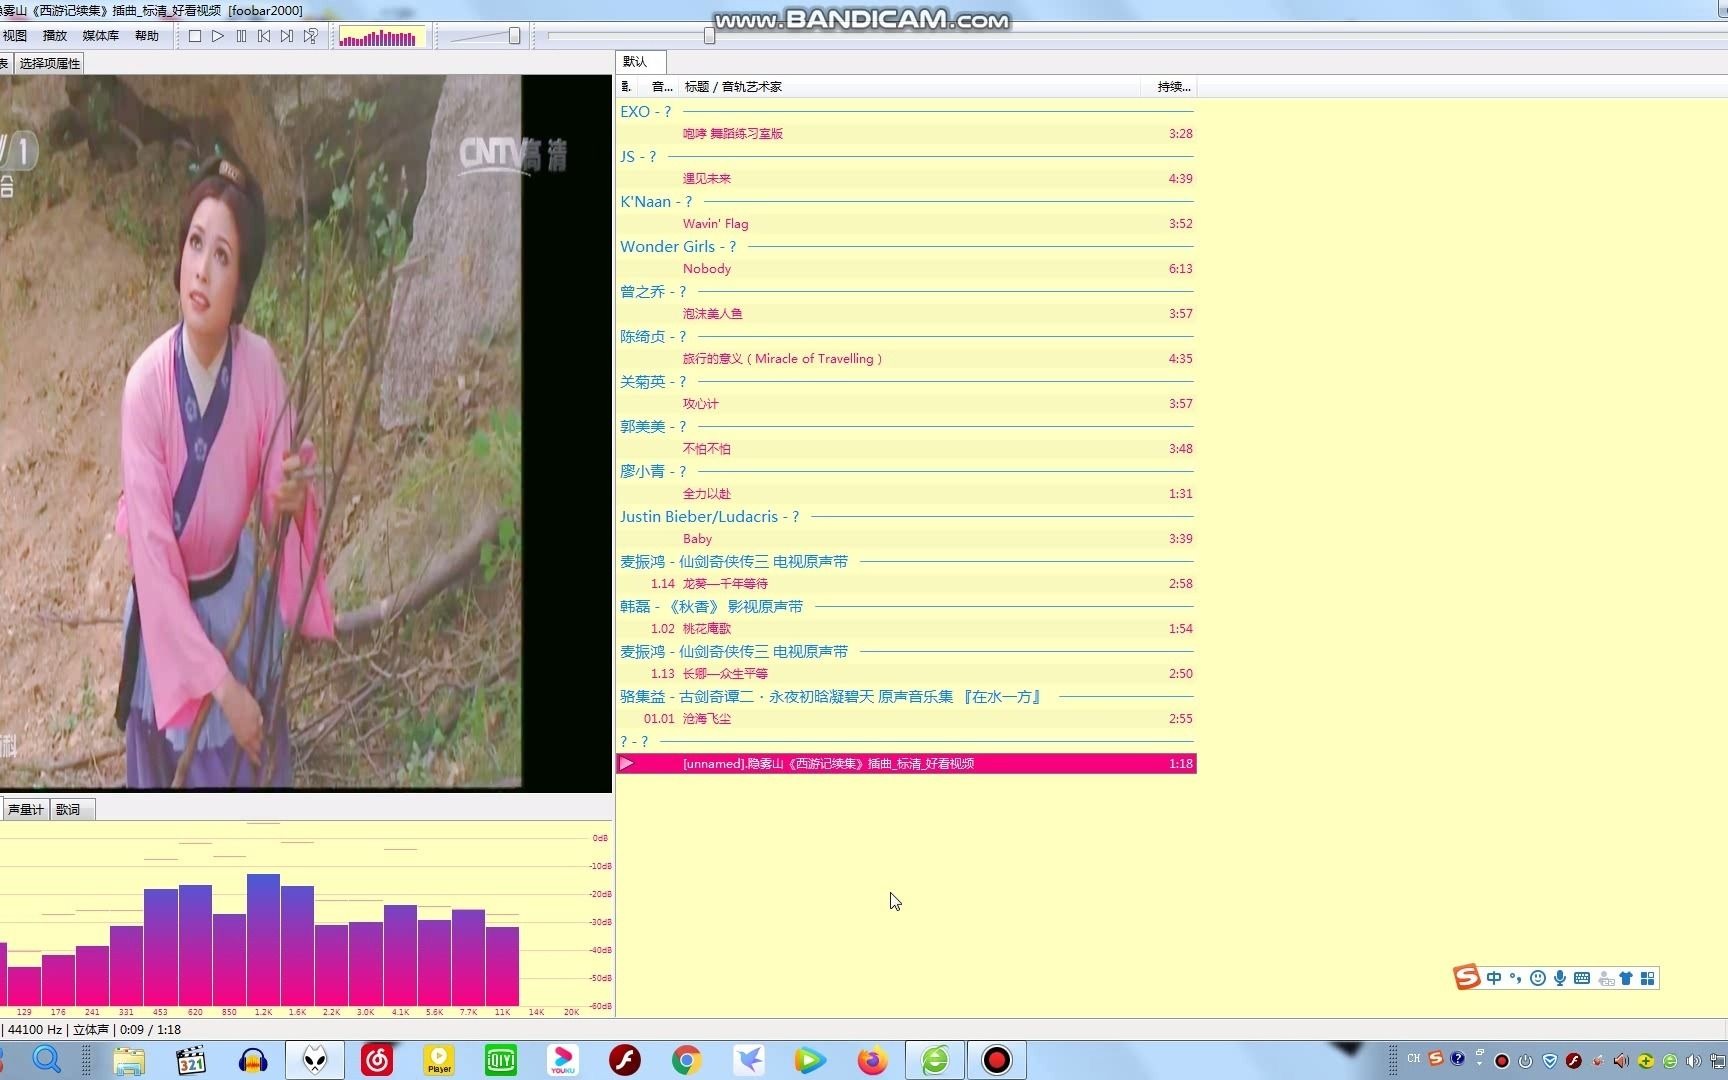Viewport: 1728px width, 1080px height.
Task: Click the mini spectrum visualizer in the toolbar
Action: (380, 37)
